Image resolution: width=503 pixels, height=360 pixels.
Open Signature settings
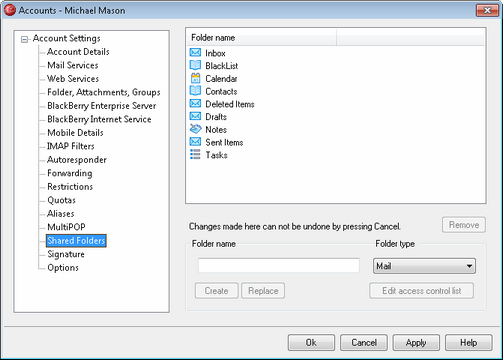(x=66, y=254)
